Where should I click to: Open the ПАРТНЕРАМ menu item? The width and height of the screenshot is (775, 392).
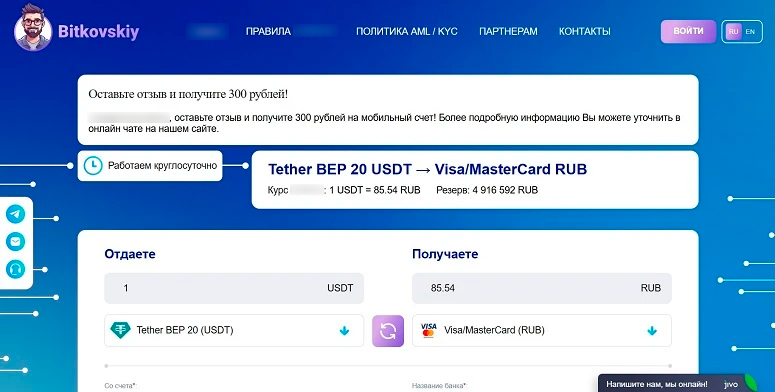[508, 31]
